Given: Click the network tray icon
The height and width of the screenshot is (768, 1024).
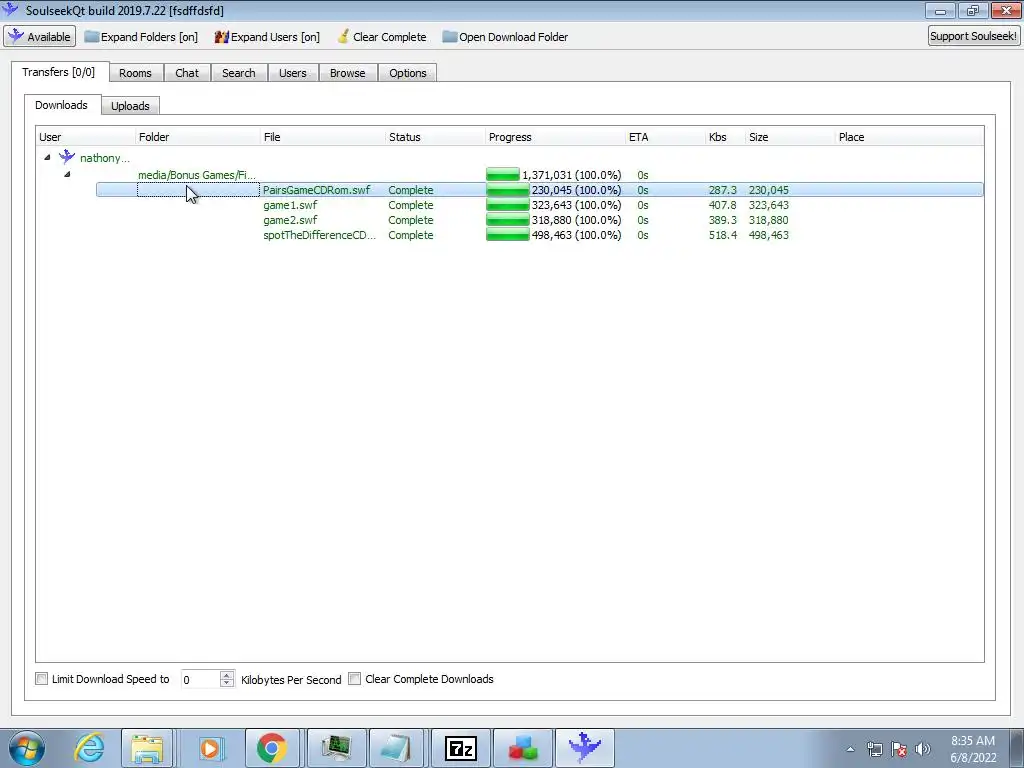Looking at the screenshot, I should pos(874,749).
